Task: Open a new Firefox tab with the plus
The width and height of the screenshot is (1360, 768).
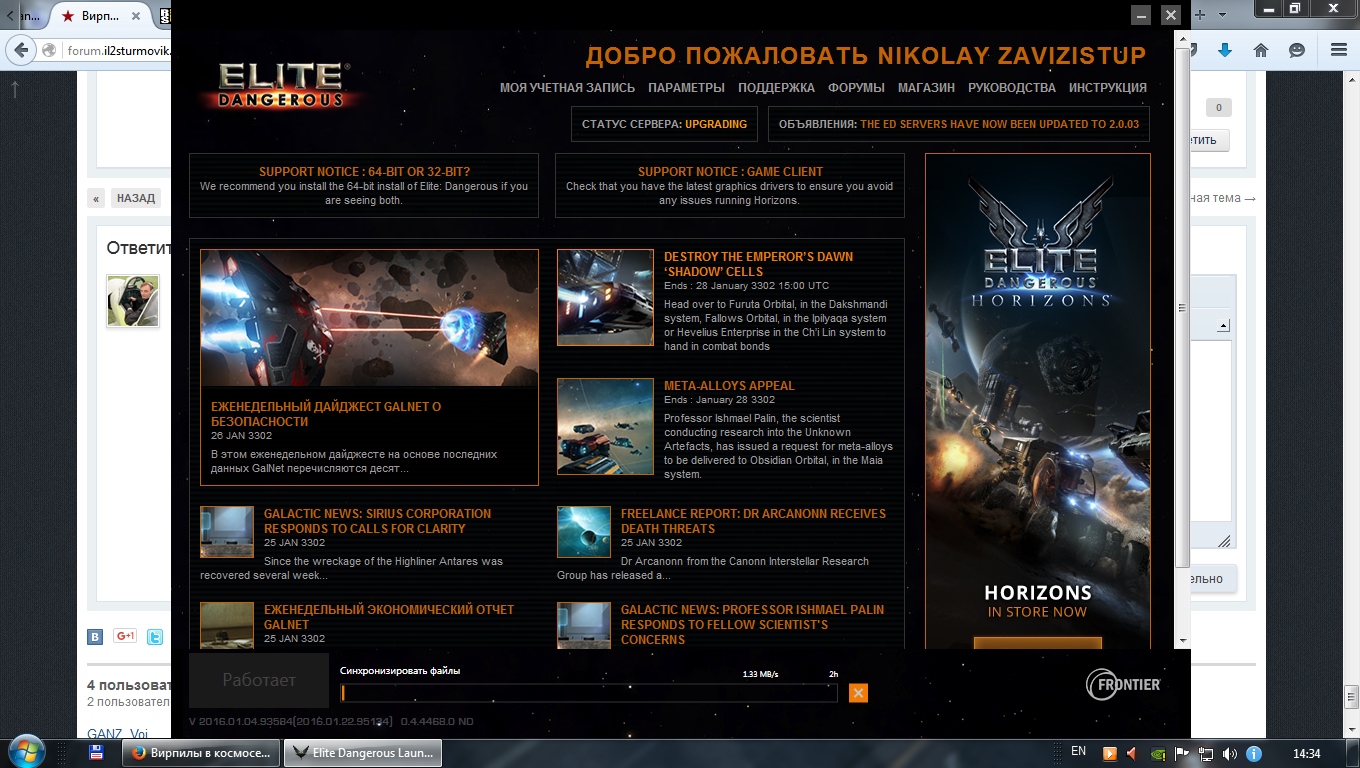Action: click(1200, 15)
